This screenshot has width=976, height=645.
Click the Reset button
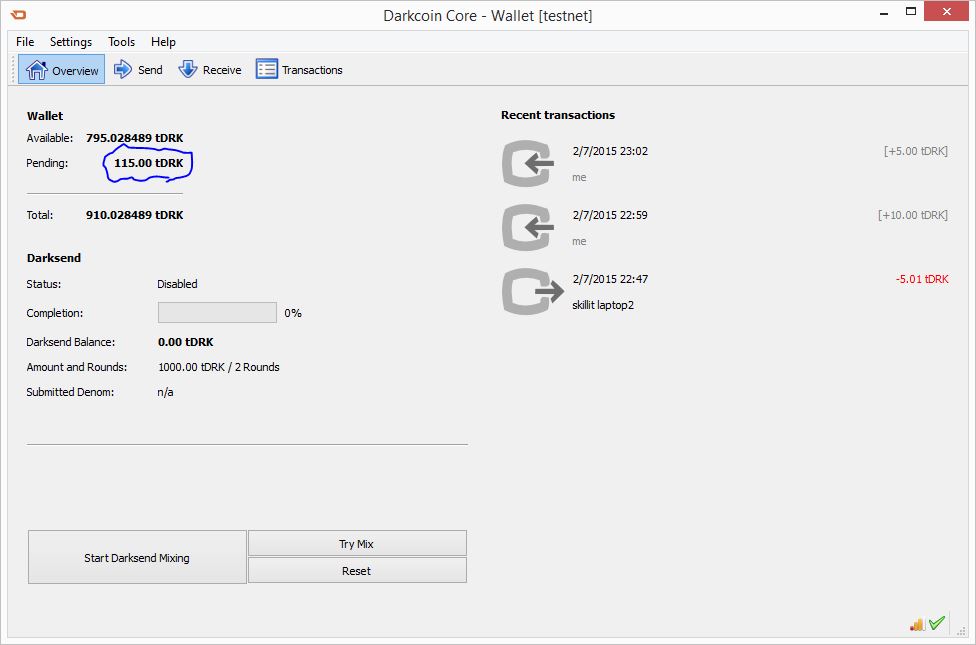click(x=357, y=570)
